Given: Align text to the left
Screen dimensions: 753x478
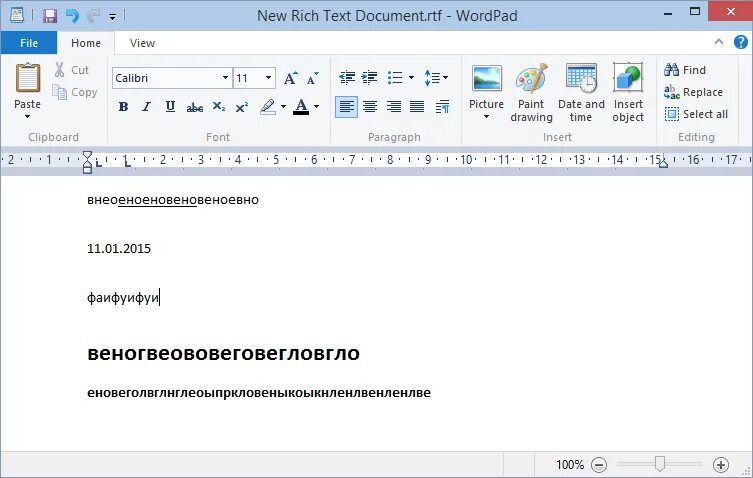Looking at the screenshot, I should point(346,107).
